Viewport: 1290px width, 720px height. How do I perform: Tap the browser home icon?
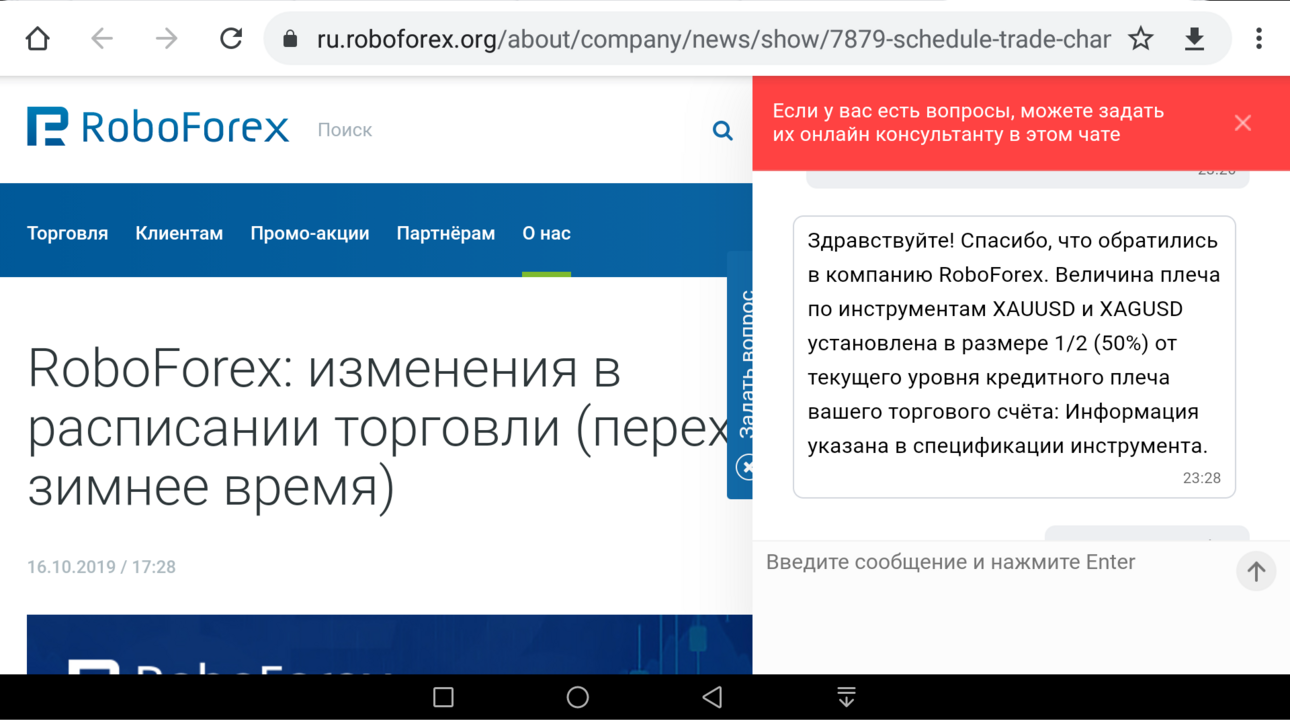pos(38,39)
